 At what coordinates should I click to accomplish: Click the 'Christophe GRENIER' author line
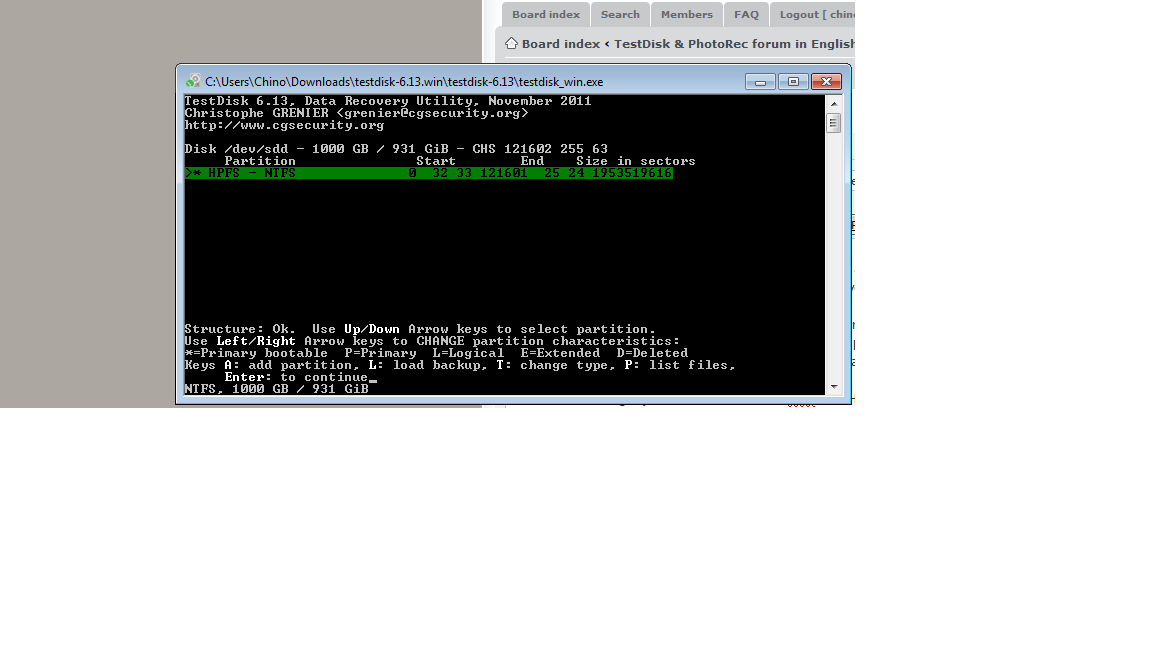coord(356,113)
